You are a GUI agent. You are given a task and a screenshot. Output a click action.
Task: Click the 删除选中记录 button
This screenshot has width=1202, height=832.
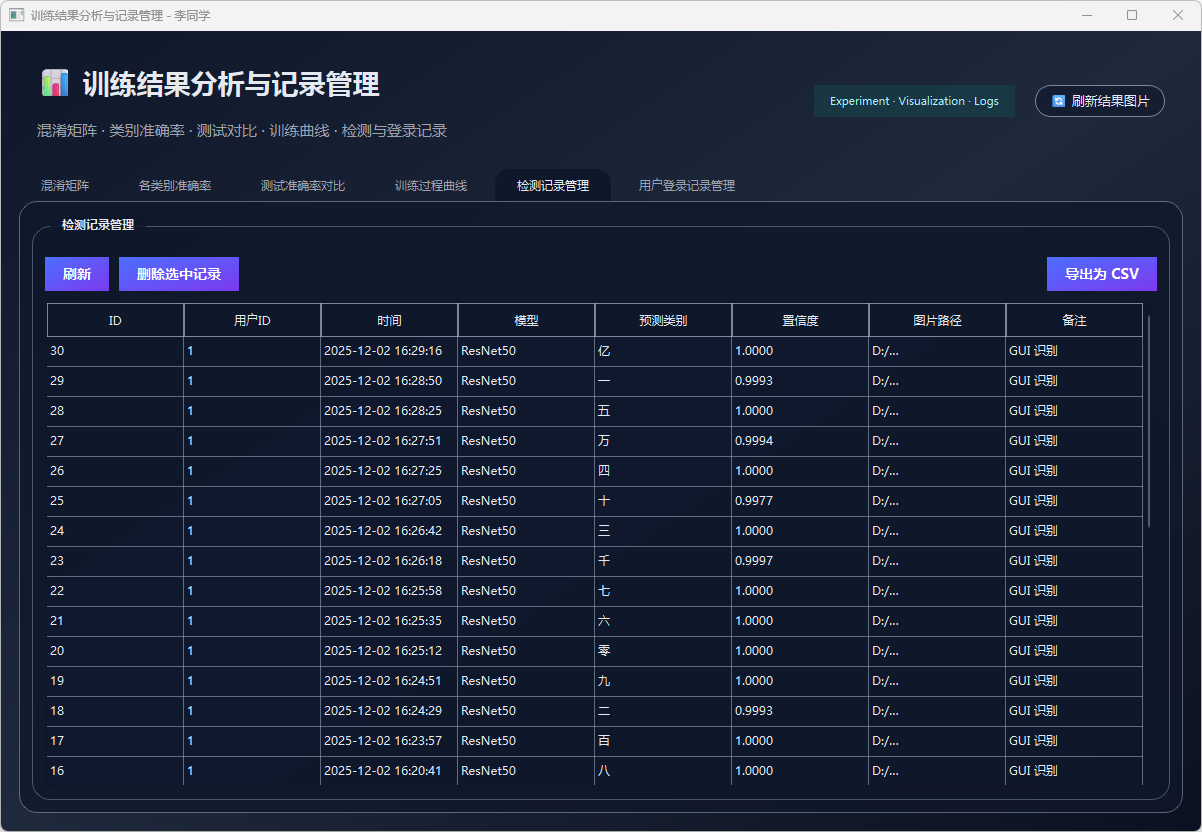[x=179, y=274]
